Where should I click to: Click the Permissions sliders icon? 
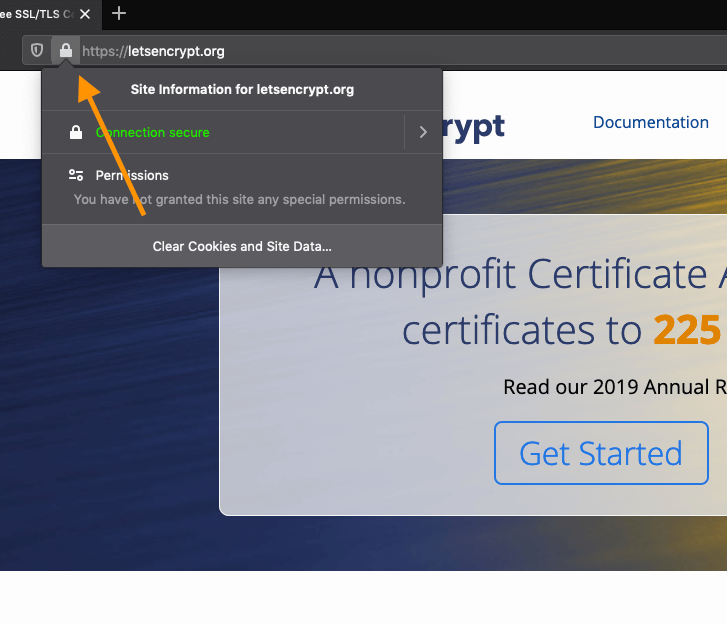pyautogui.click(x=75, y=175)
